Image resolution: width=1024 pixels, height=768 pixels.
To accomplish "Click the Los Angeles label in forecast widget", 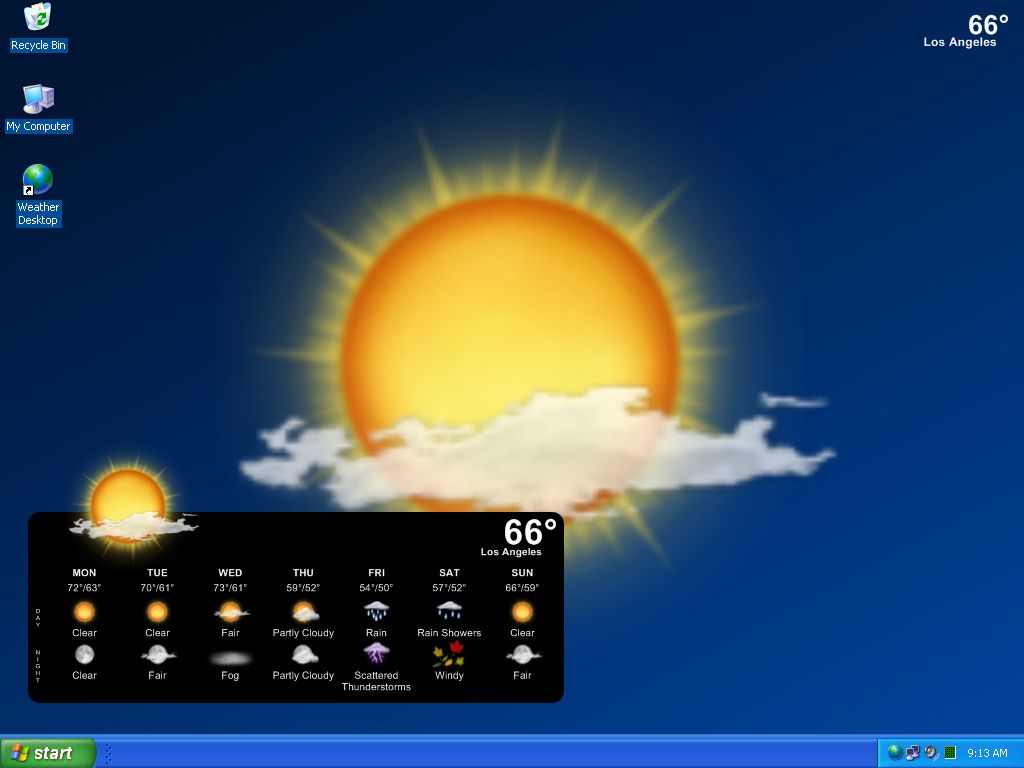I will pos(511,552).
